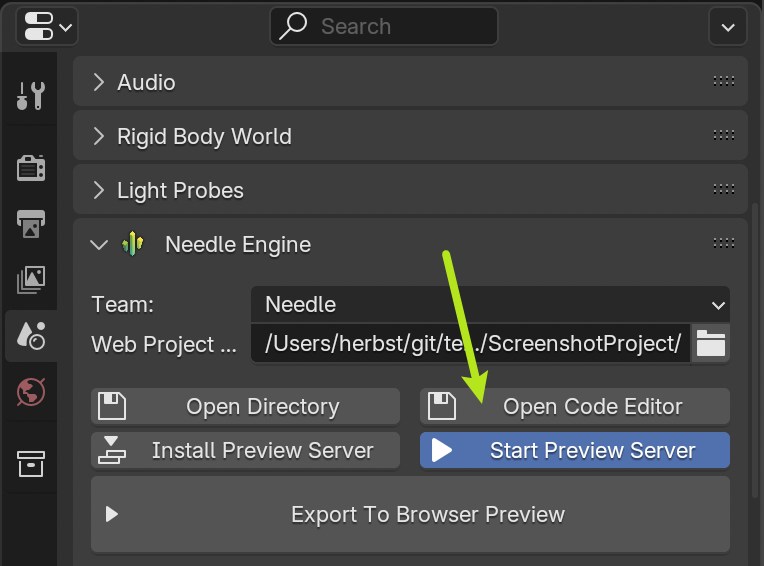Open the View Layer properties tab
The image size is (764, 566).
(x=31, y=280)
